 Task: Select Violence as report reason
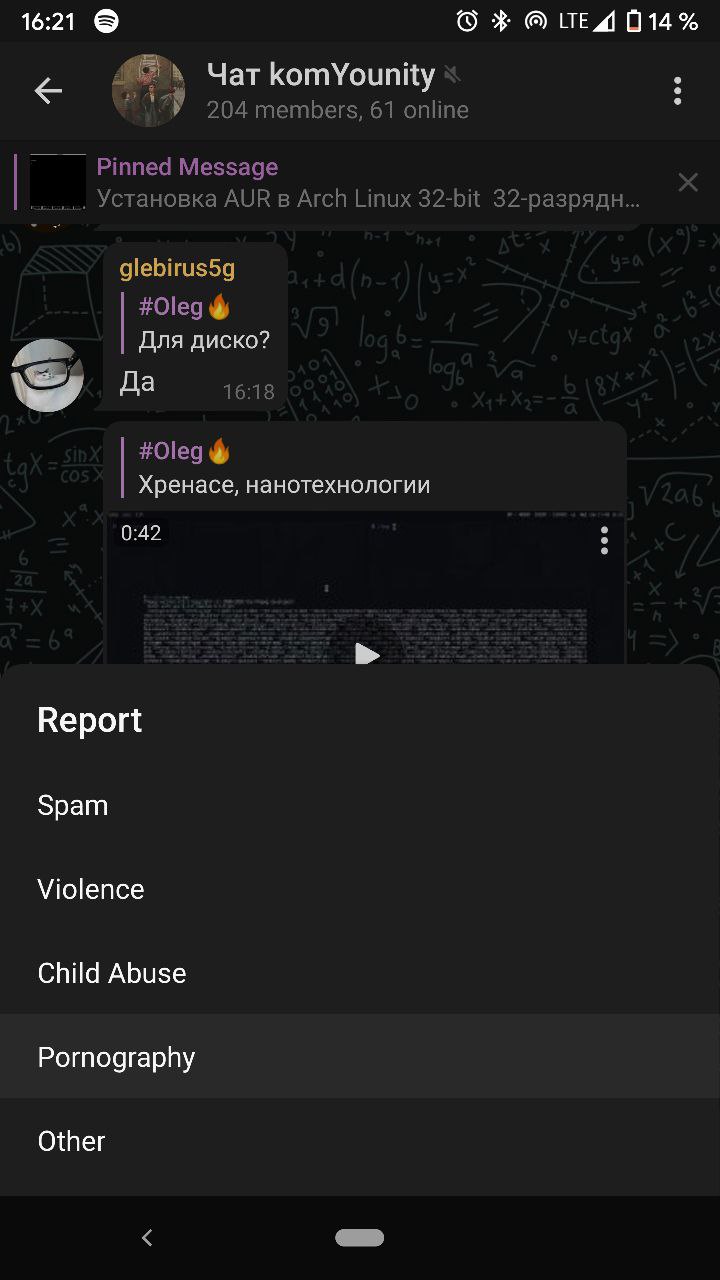coord(360,889)
